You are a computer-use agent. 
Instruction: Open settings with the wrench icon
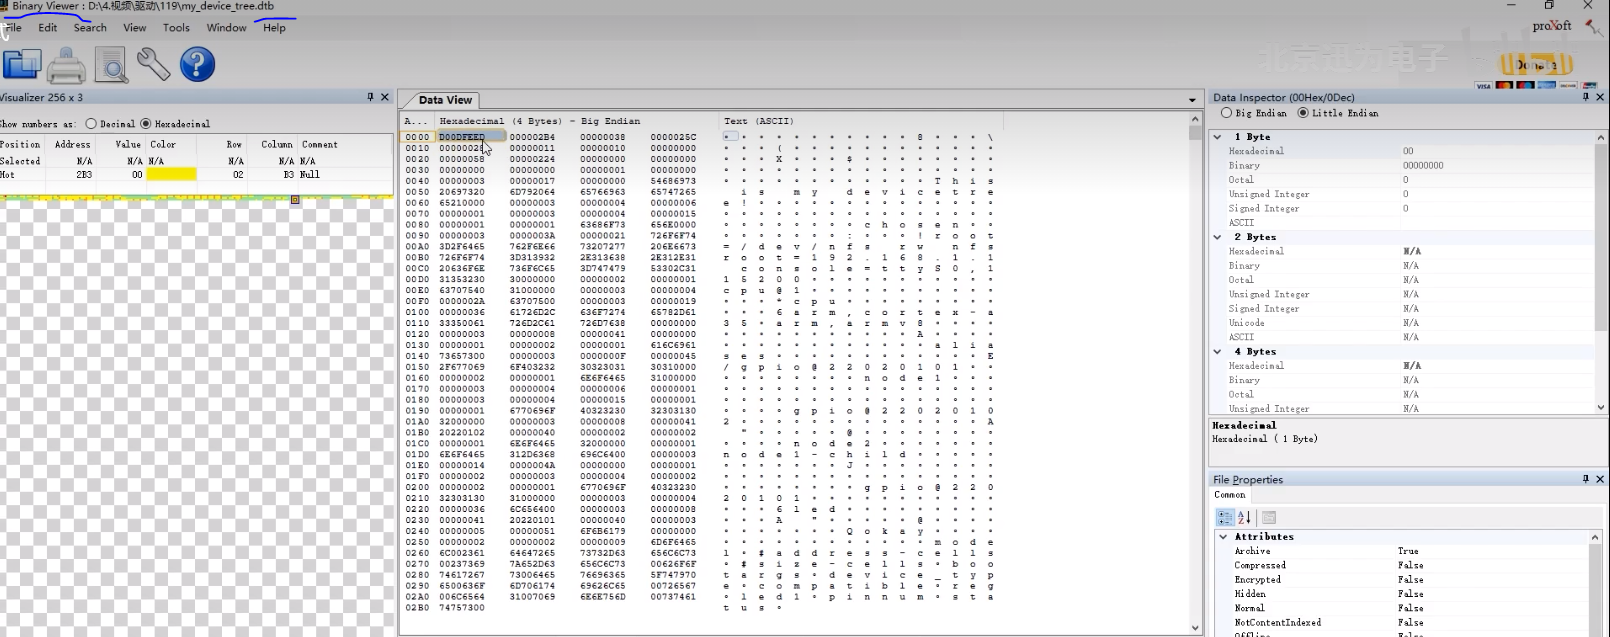153,64
